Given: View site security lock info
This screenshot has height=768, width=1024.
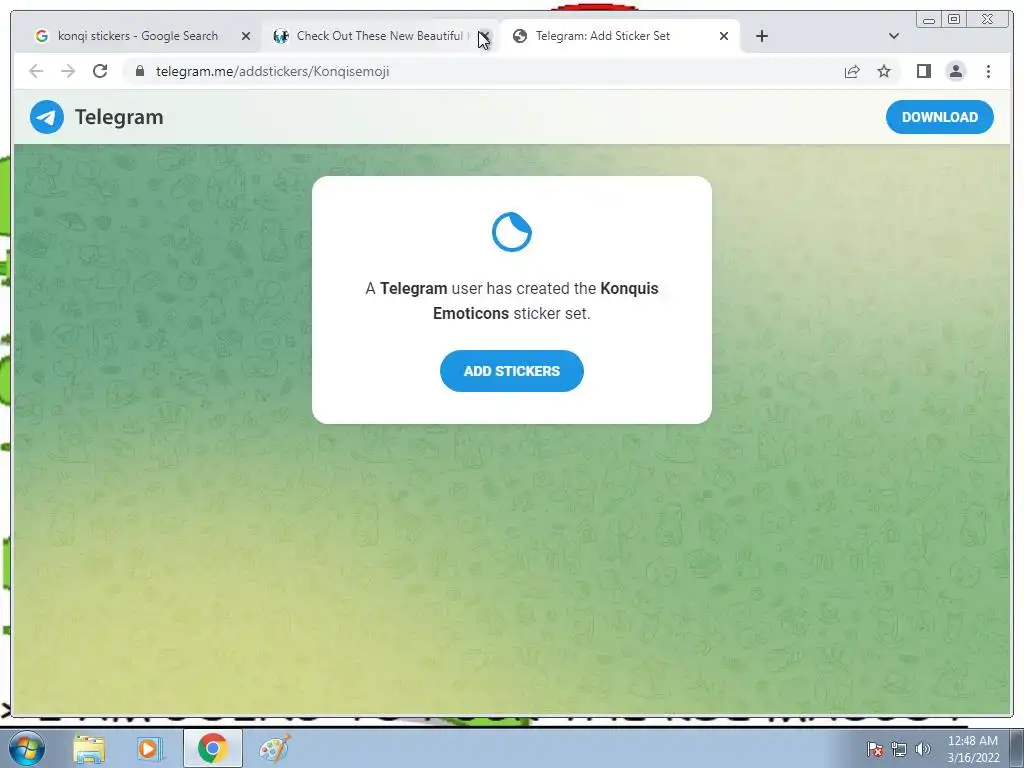Looking at the screenshot, I should [139, 71].
